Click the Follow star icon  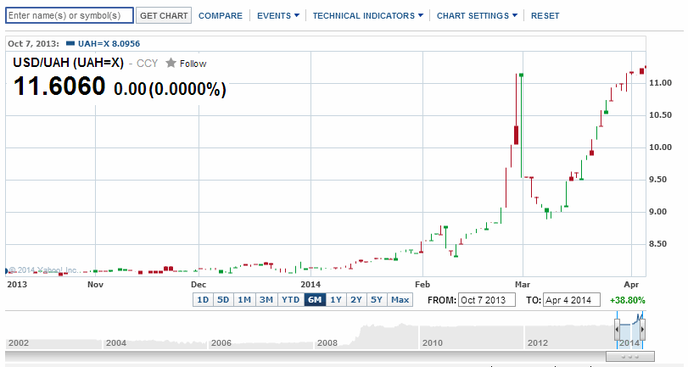pyautogui.click(x=171, y=63)
